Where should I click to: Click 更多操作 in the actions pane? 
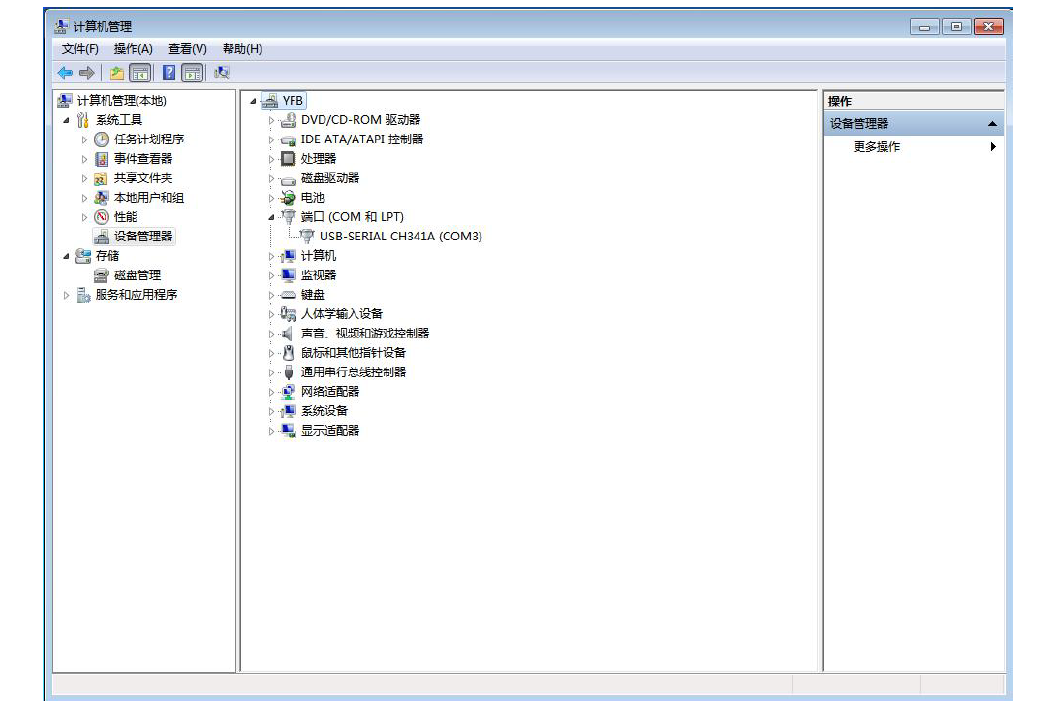coord(877,147)
